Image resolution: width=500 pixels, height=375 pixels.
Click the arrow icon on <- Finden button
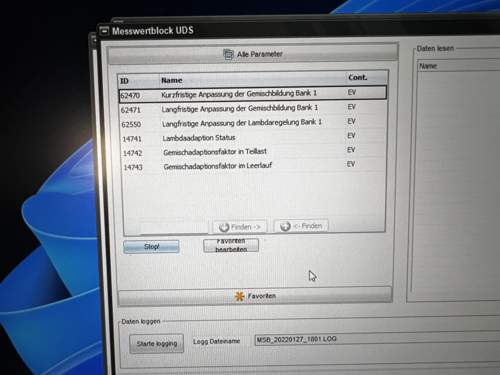[x=285, y=227]
